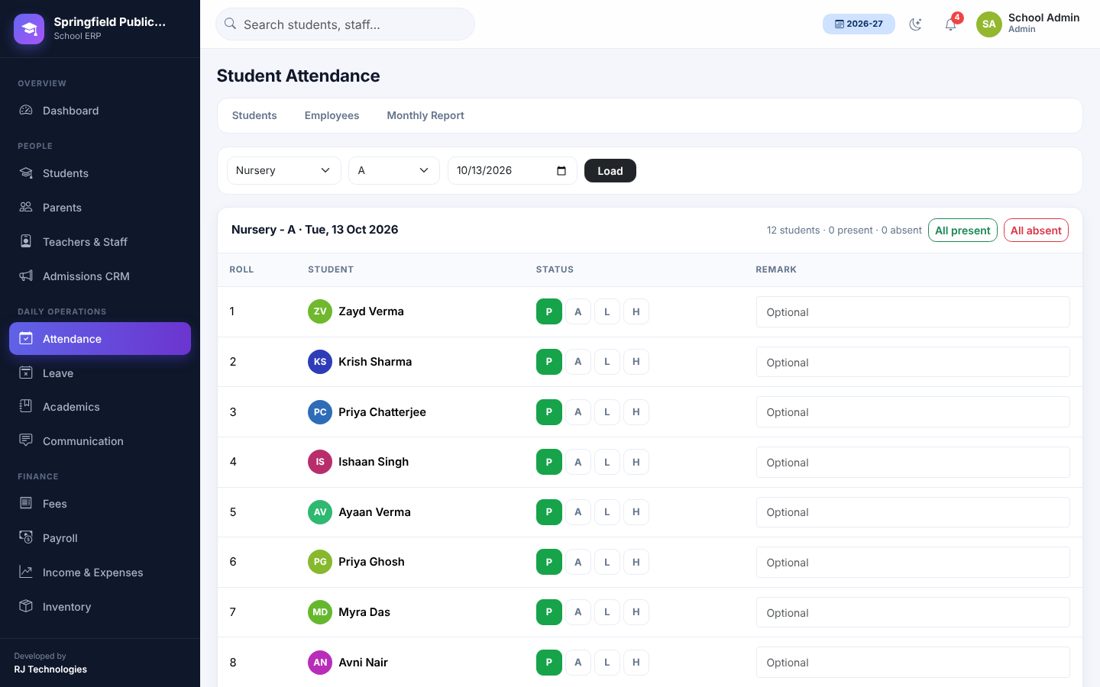Screen dimensions: 1100x687
Task: Open the Nursery class dropdown
Action: [283, 171]
